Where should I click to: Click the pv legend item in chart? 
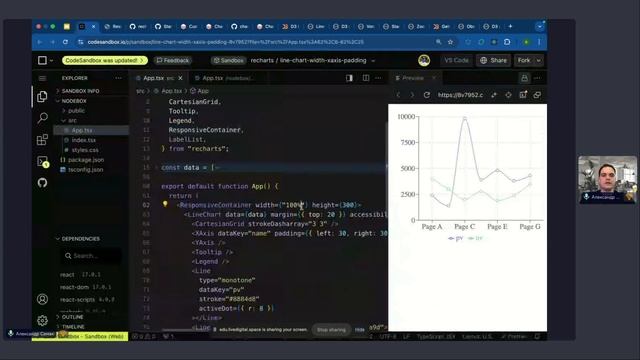click(x=456, y=238)
